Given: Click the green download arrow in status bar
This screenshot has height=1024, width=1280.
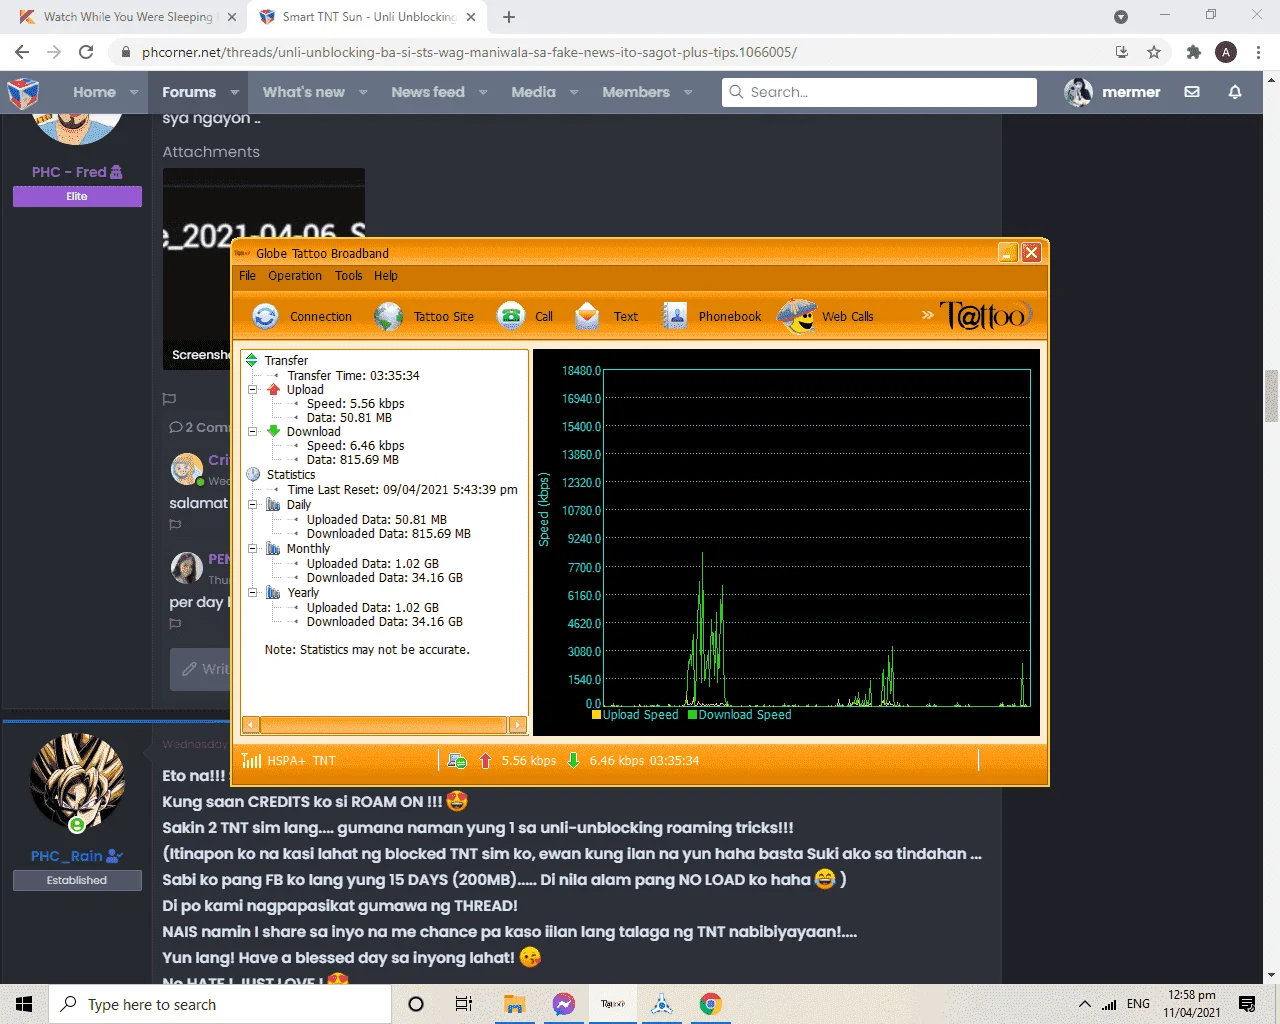Looking at the screenshot, I should tap(573, 760).
